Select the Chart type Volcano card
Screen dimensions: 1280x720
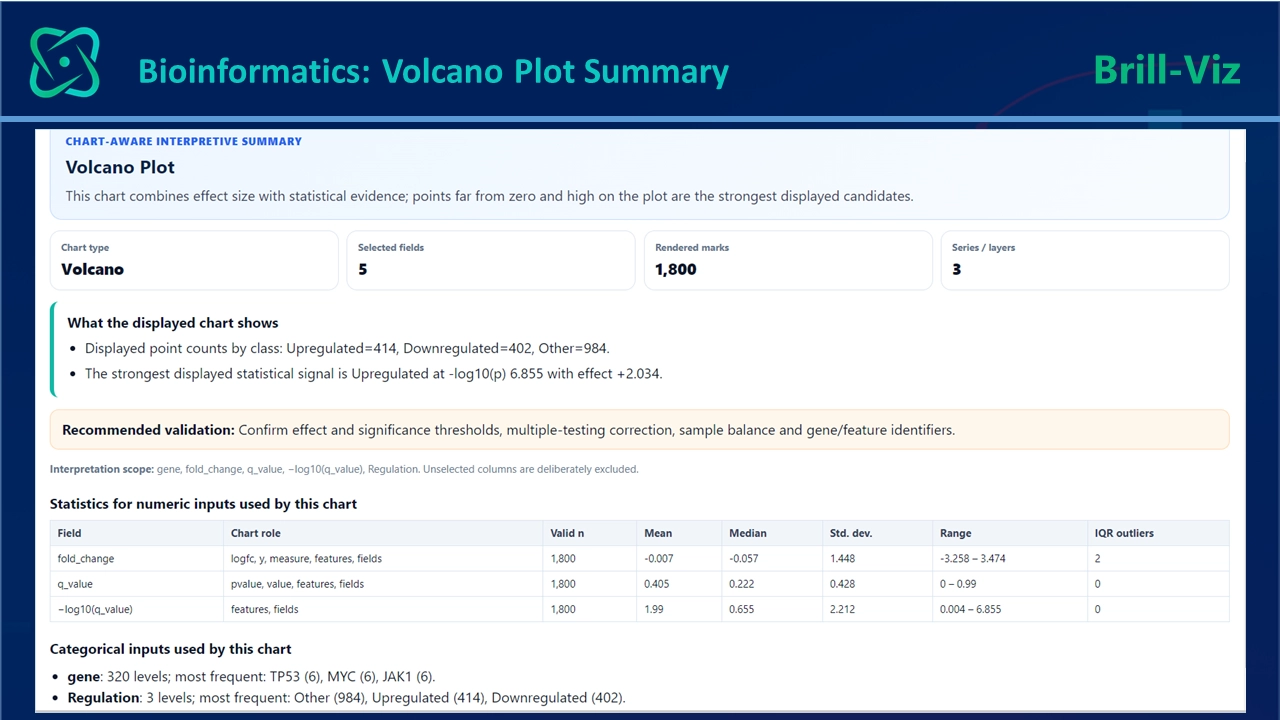(x=195, y=260)
